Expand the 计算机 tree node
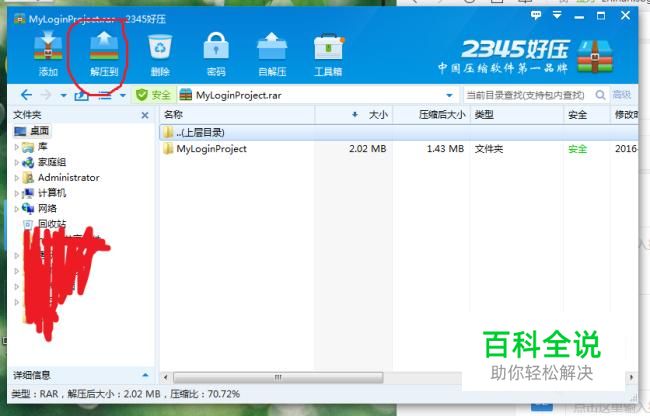Image resolution: width=650 pixels, height=416 pixels. (x=17, y=193)
